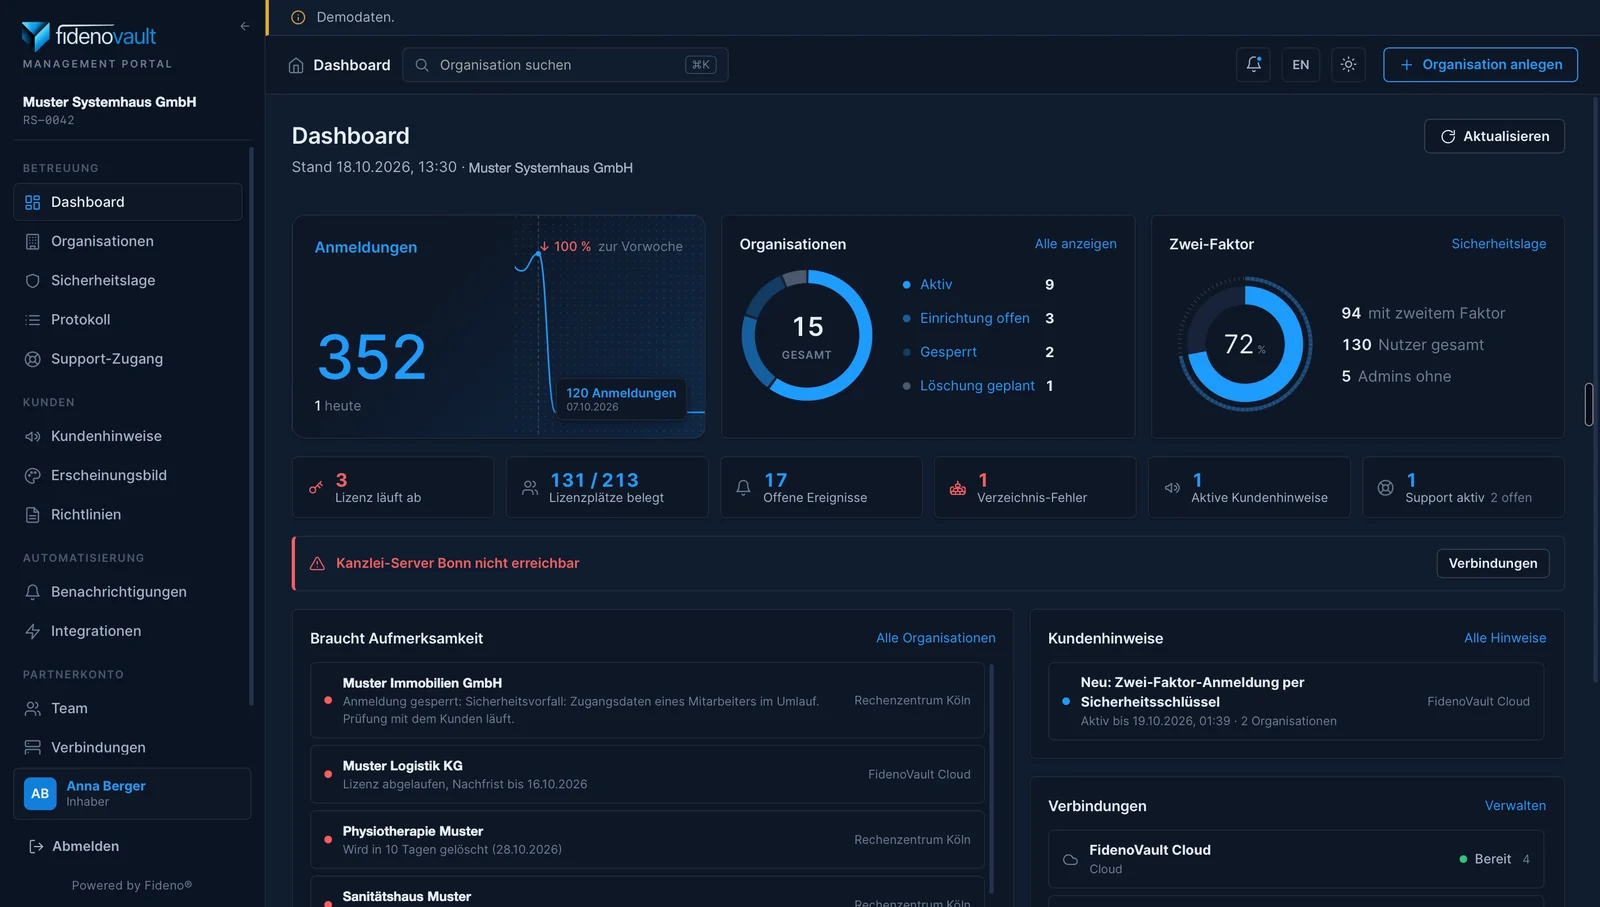The height and width of the screenshot is (907, 1600).
Task: Click the home icon beside Dashboard breadcrumb
Action: coord(296,65)
